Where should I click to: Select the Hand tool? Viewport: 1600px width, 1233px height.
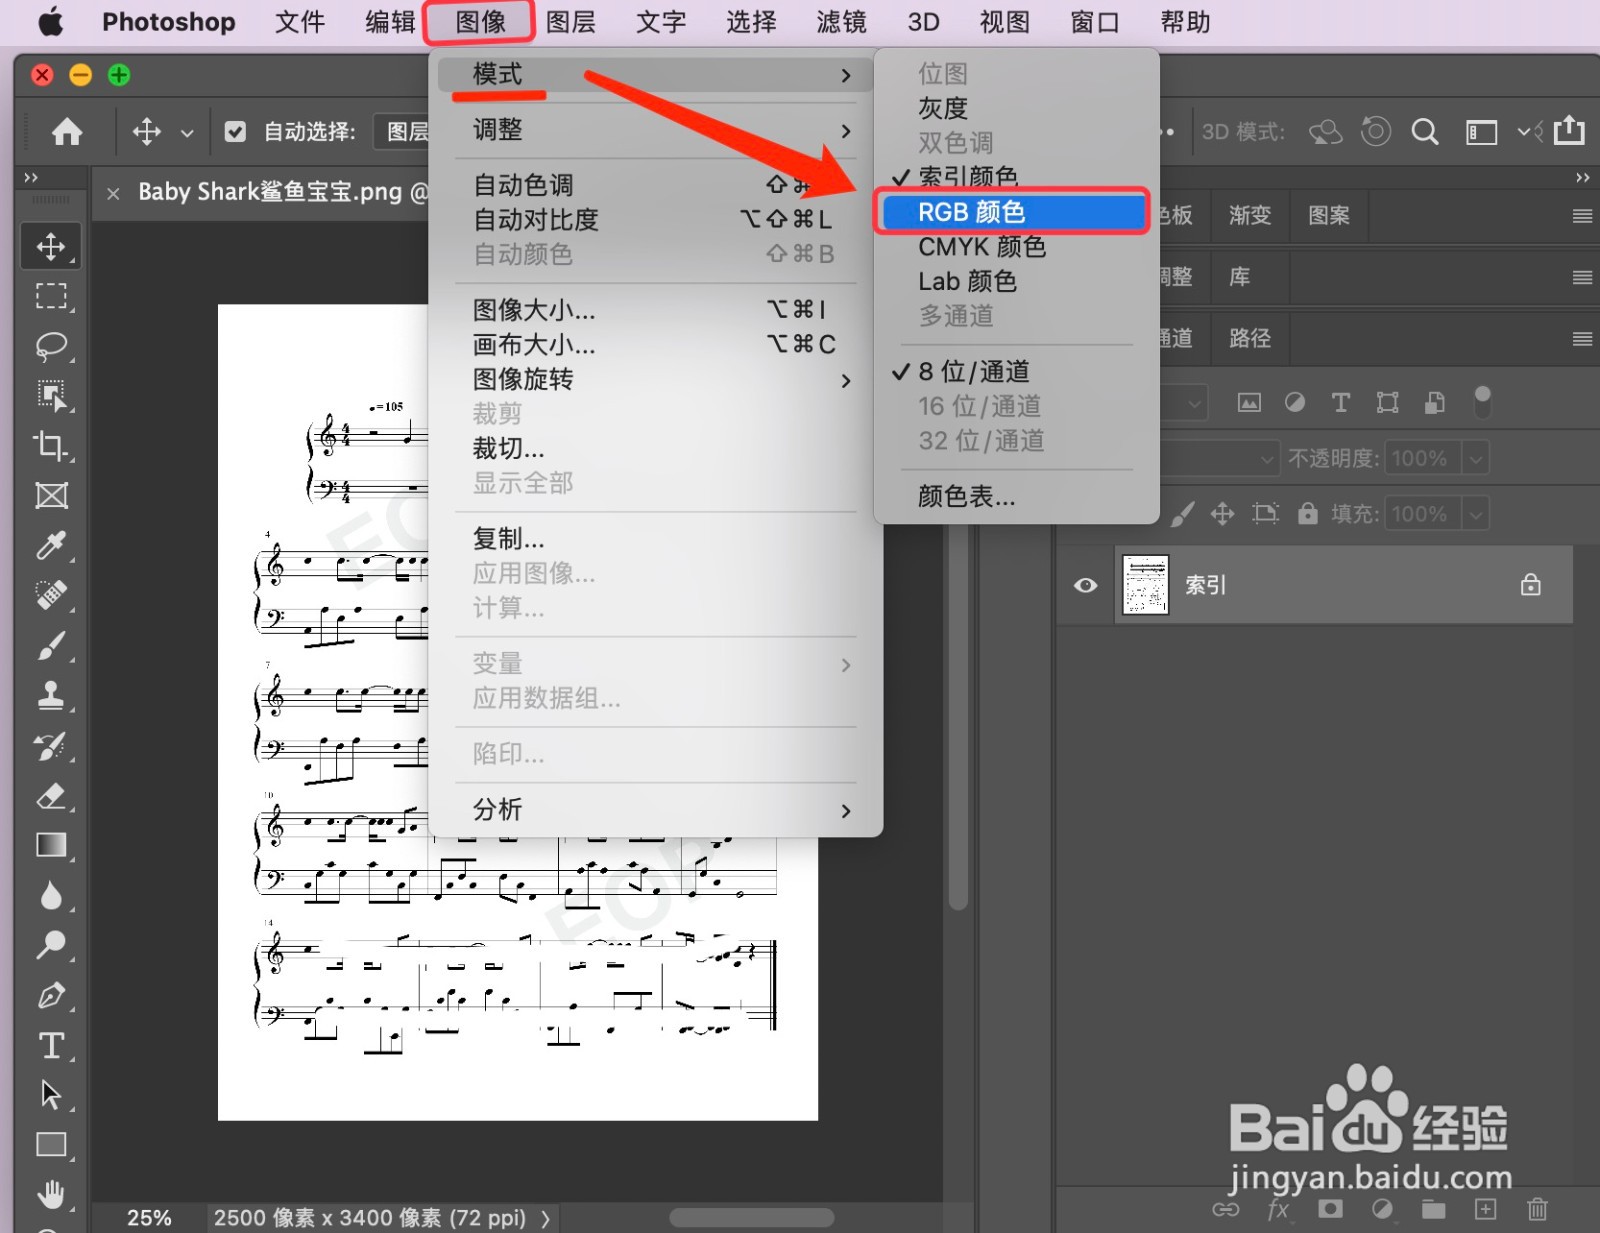click(x=51, y=1194)
